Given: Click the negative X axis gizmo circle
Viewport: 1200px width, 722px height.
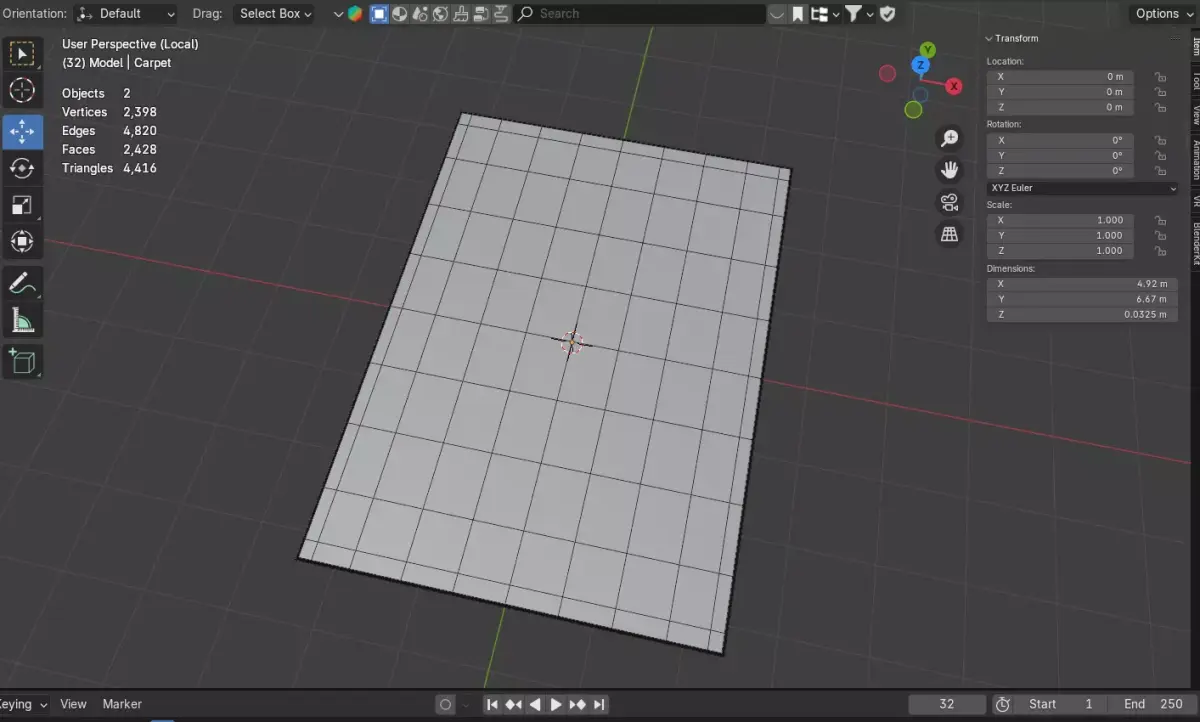Looking at the screenshot, I should pyautogui.click(x=887, y=73).
